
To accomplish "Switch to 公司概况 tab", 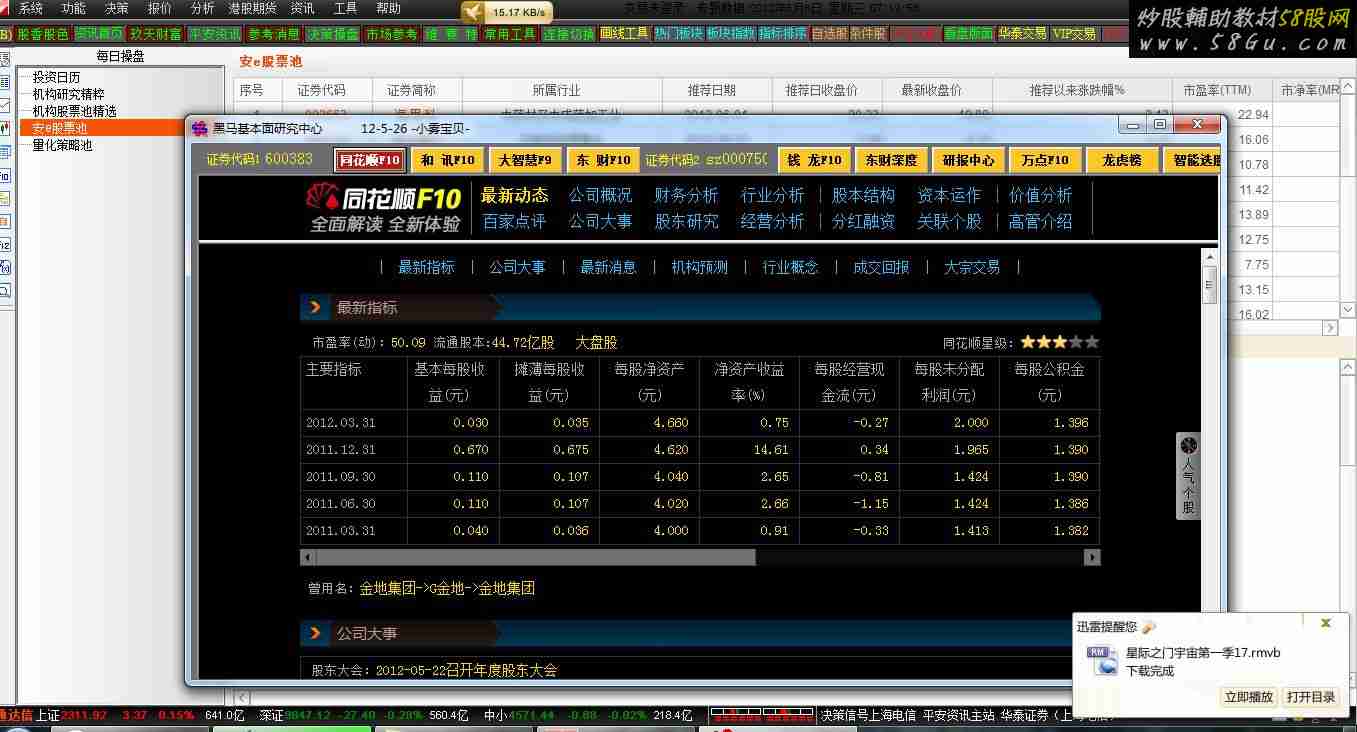I will (601, 195).
